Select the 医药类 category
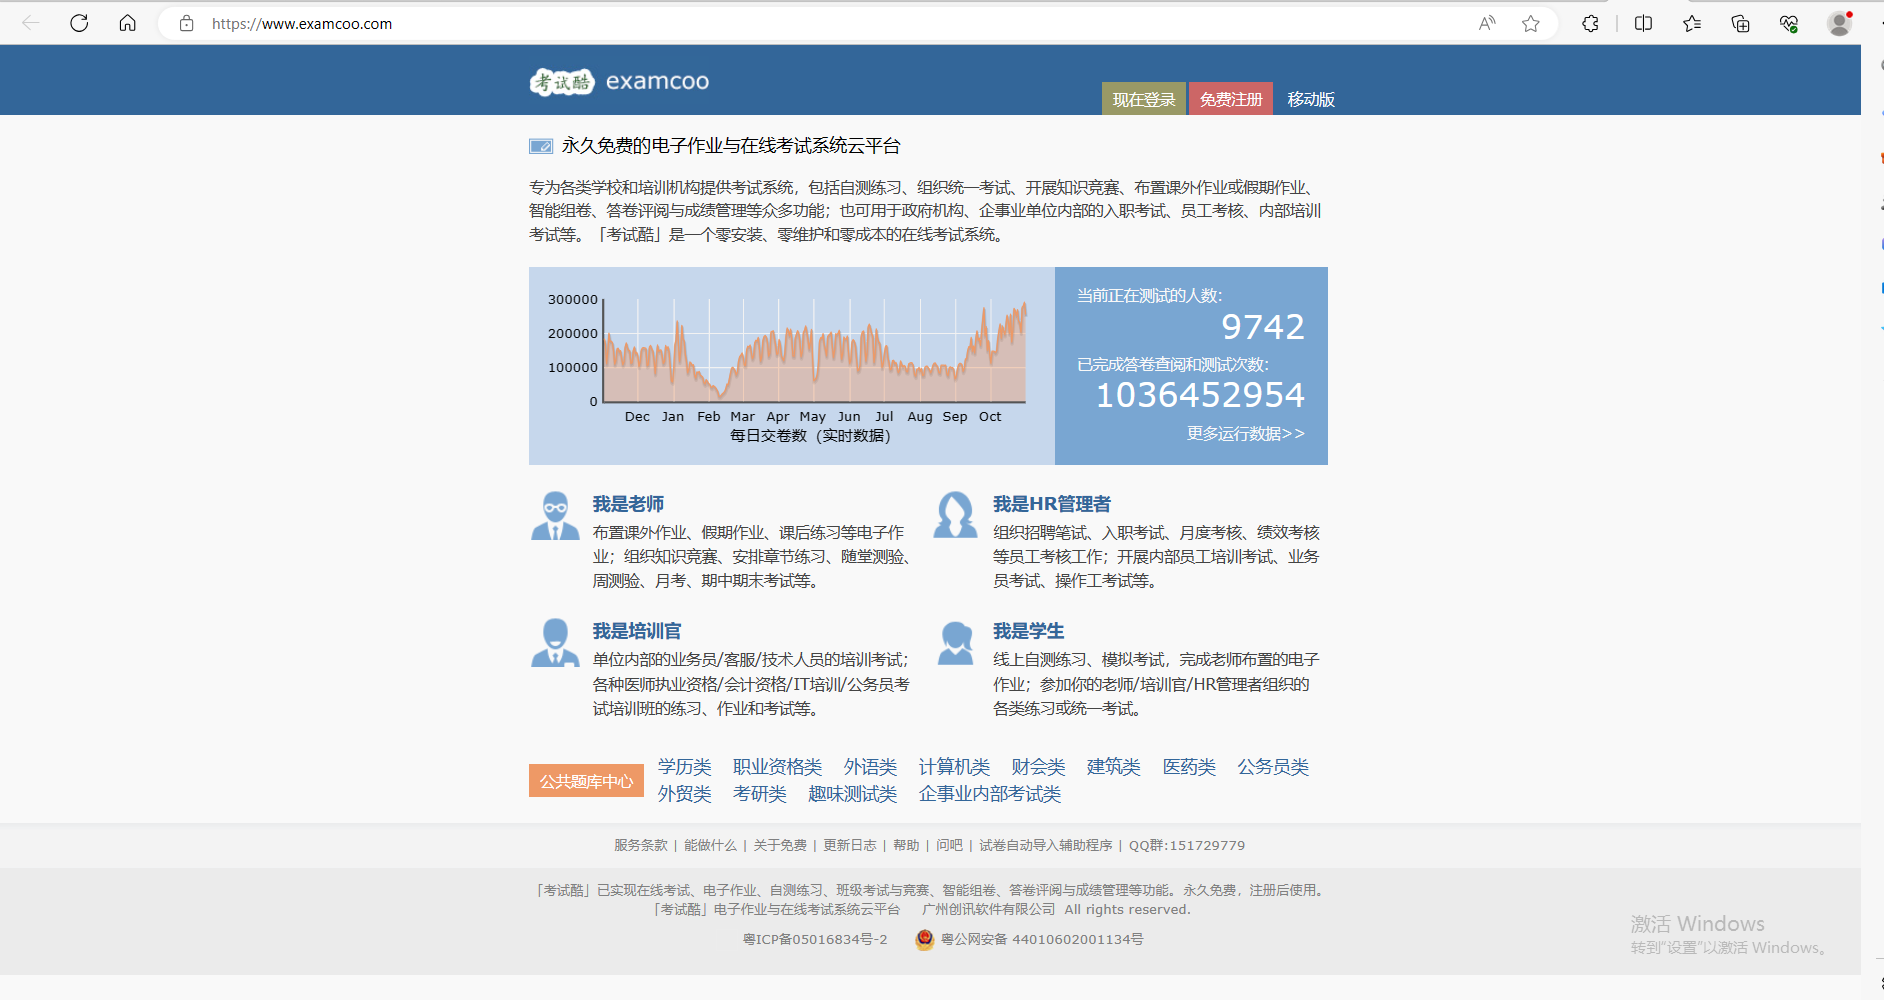1884x1000 pixels. [x=1189, y=767]
